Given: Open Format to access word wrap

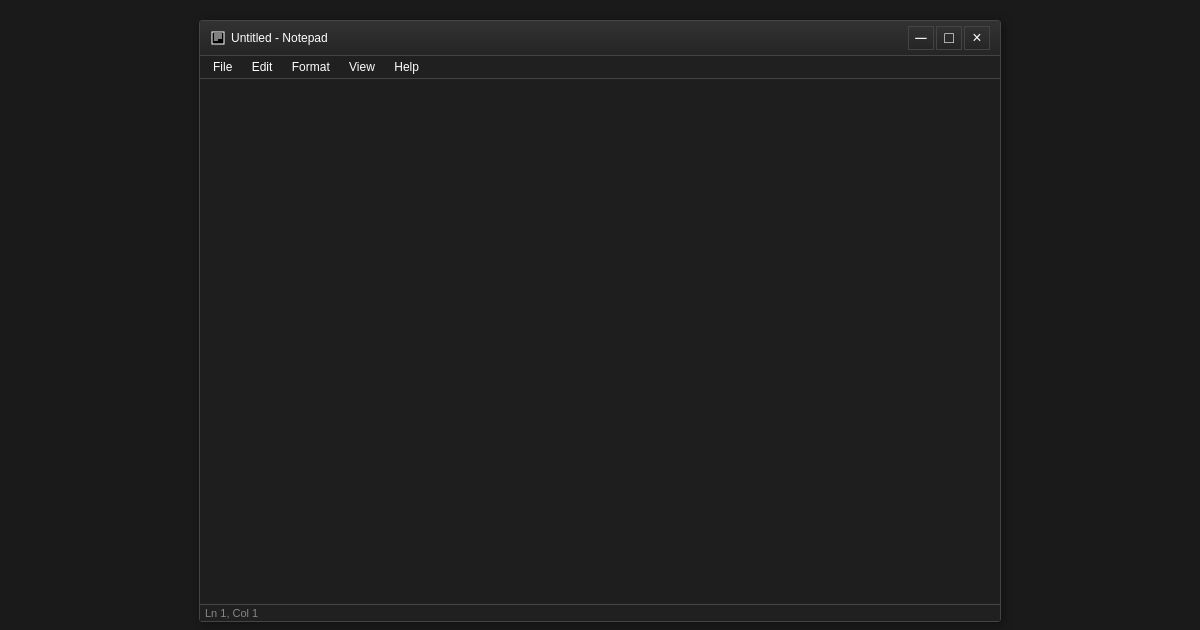Looking at the screenshot, I should pyautogui.click(x=310, y=67).
